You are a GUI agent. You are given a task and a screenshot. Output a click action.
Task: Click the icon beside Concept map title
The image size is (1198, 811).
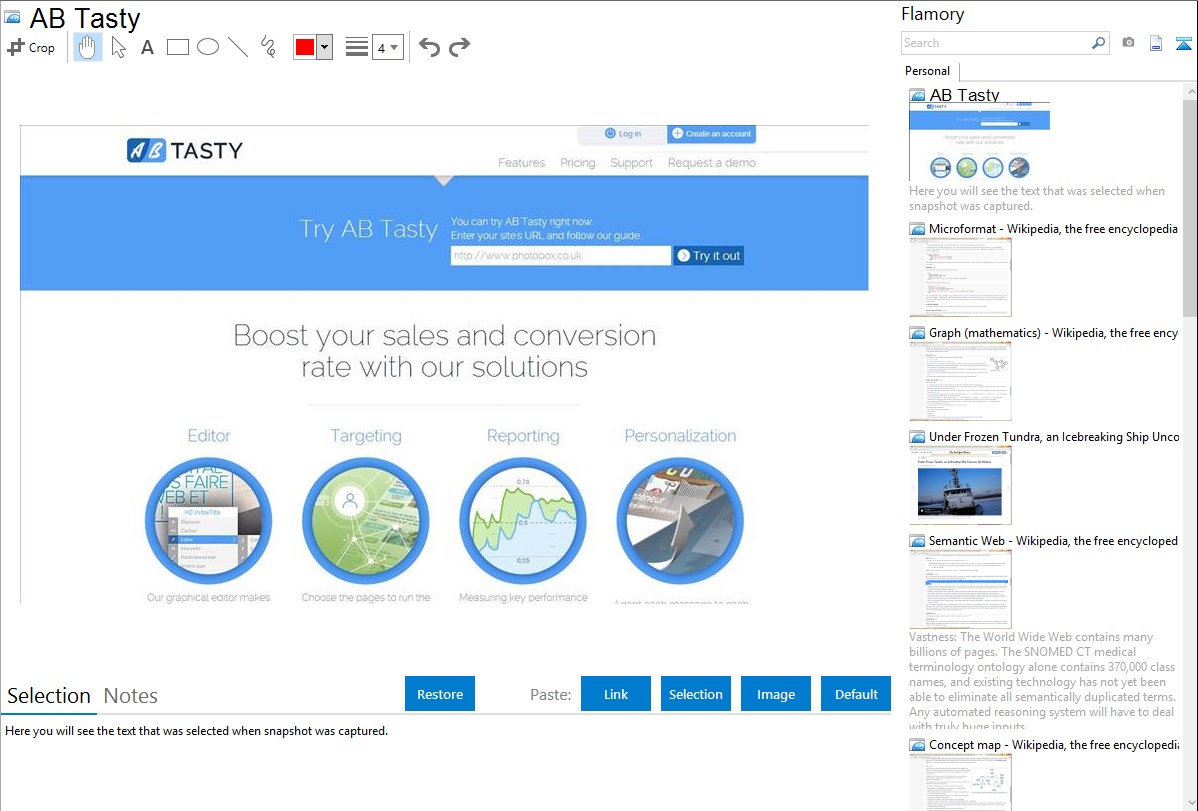pos(917,744)
